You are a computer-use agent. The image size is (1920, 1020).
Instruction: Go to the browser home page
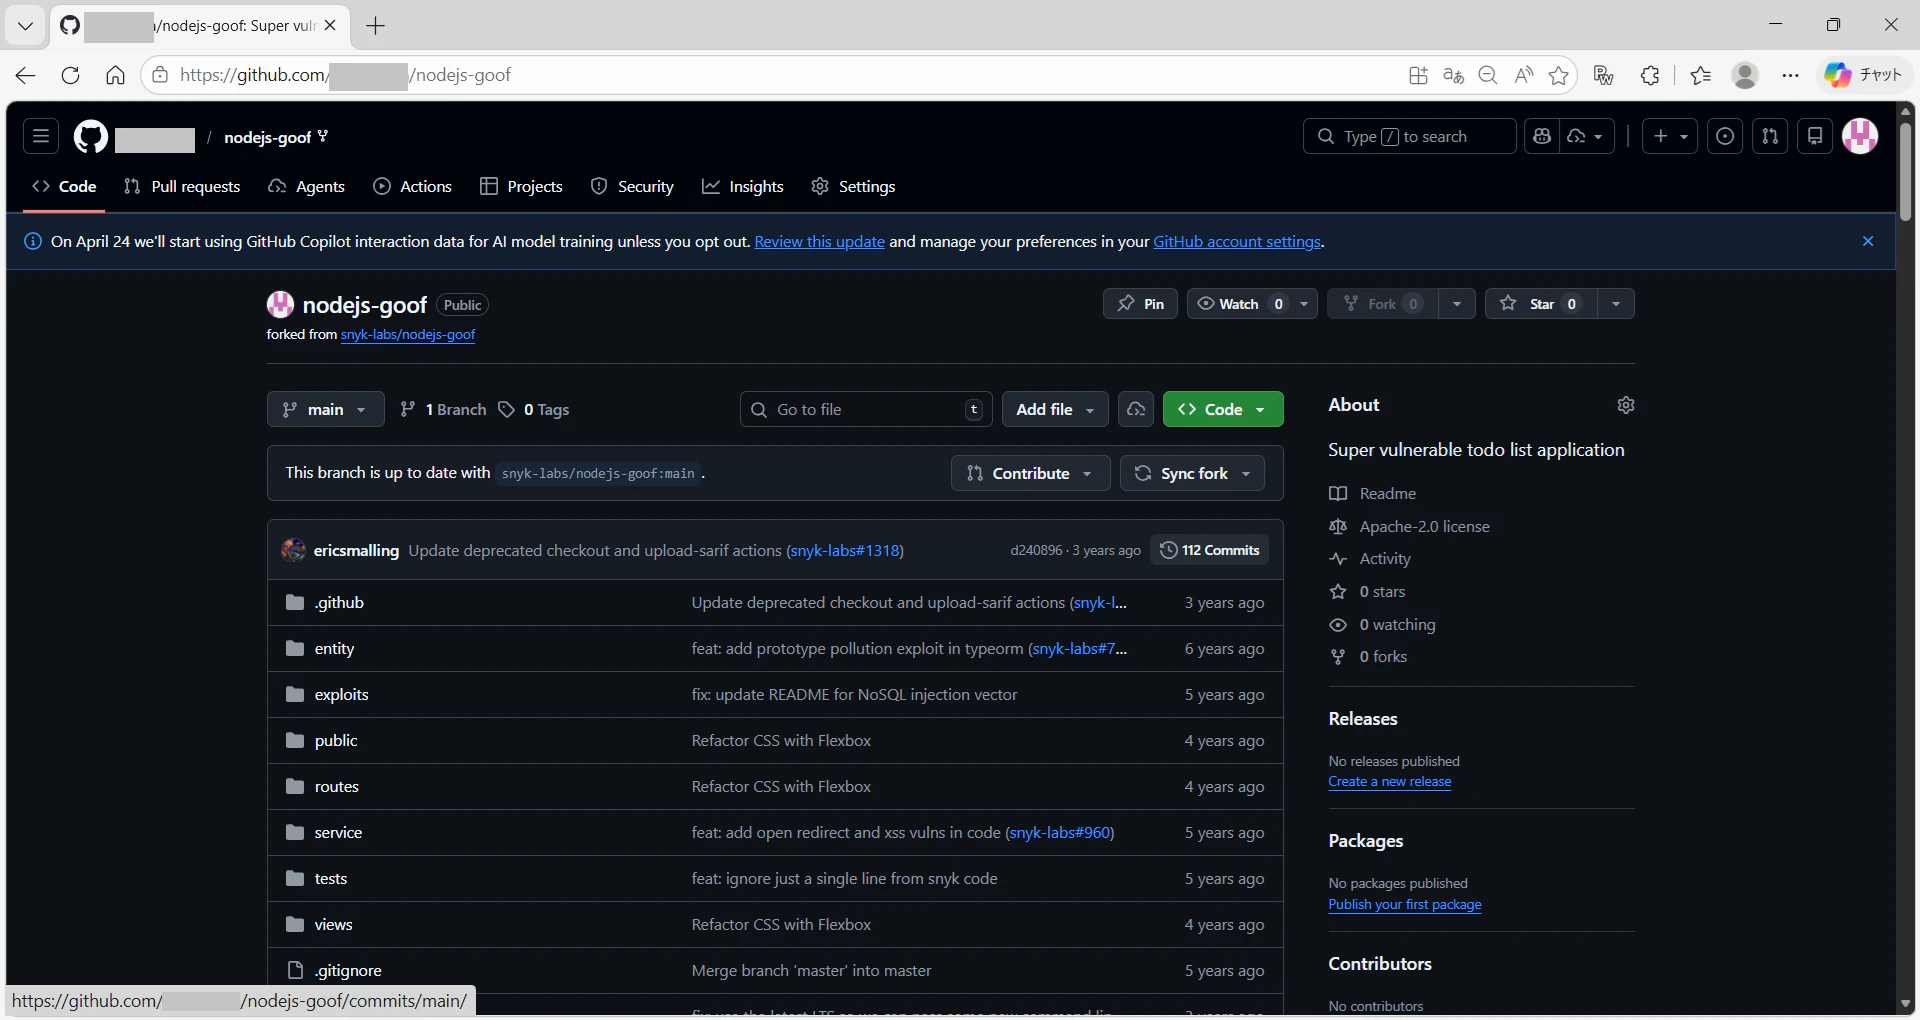[115, 75]
